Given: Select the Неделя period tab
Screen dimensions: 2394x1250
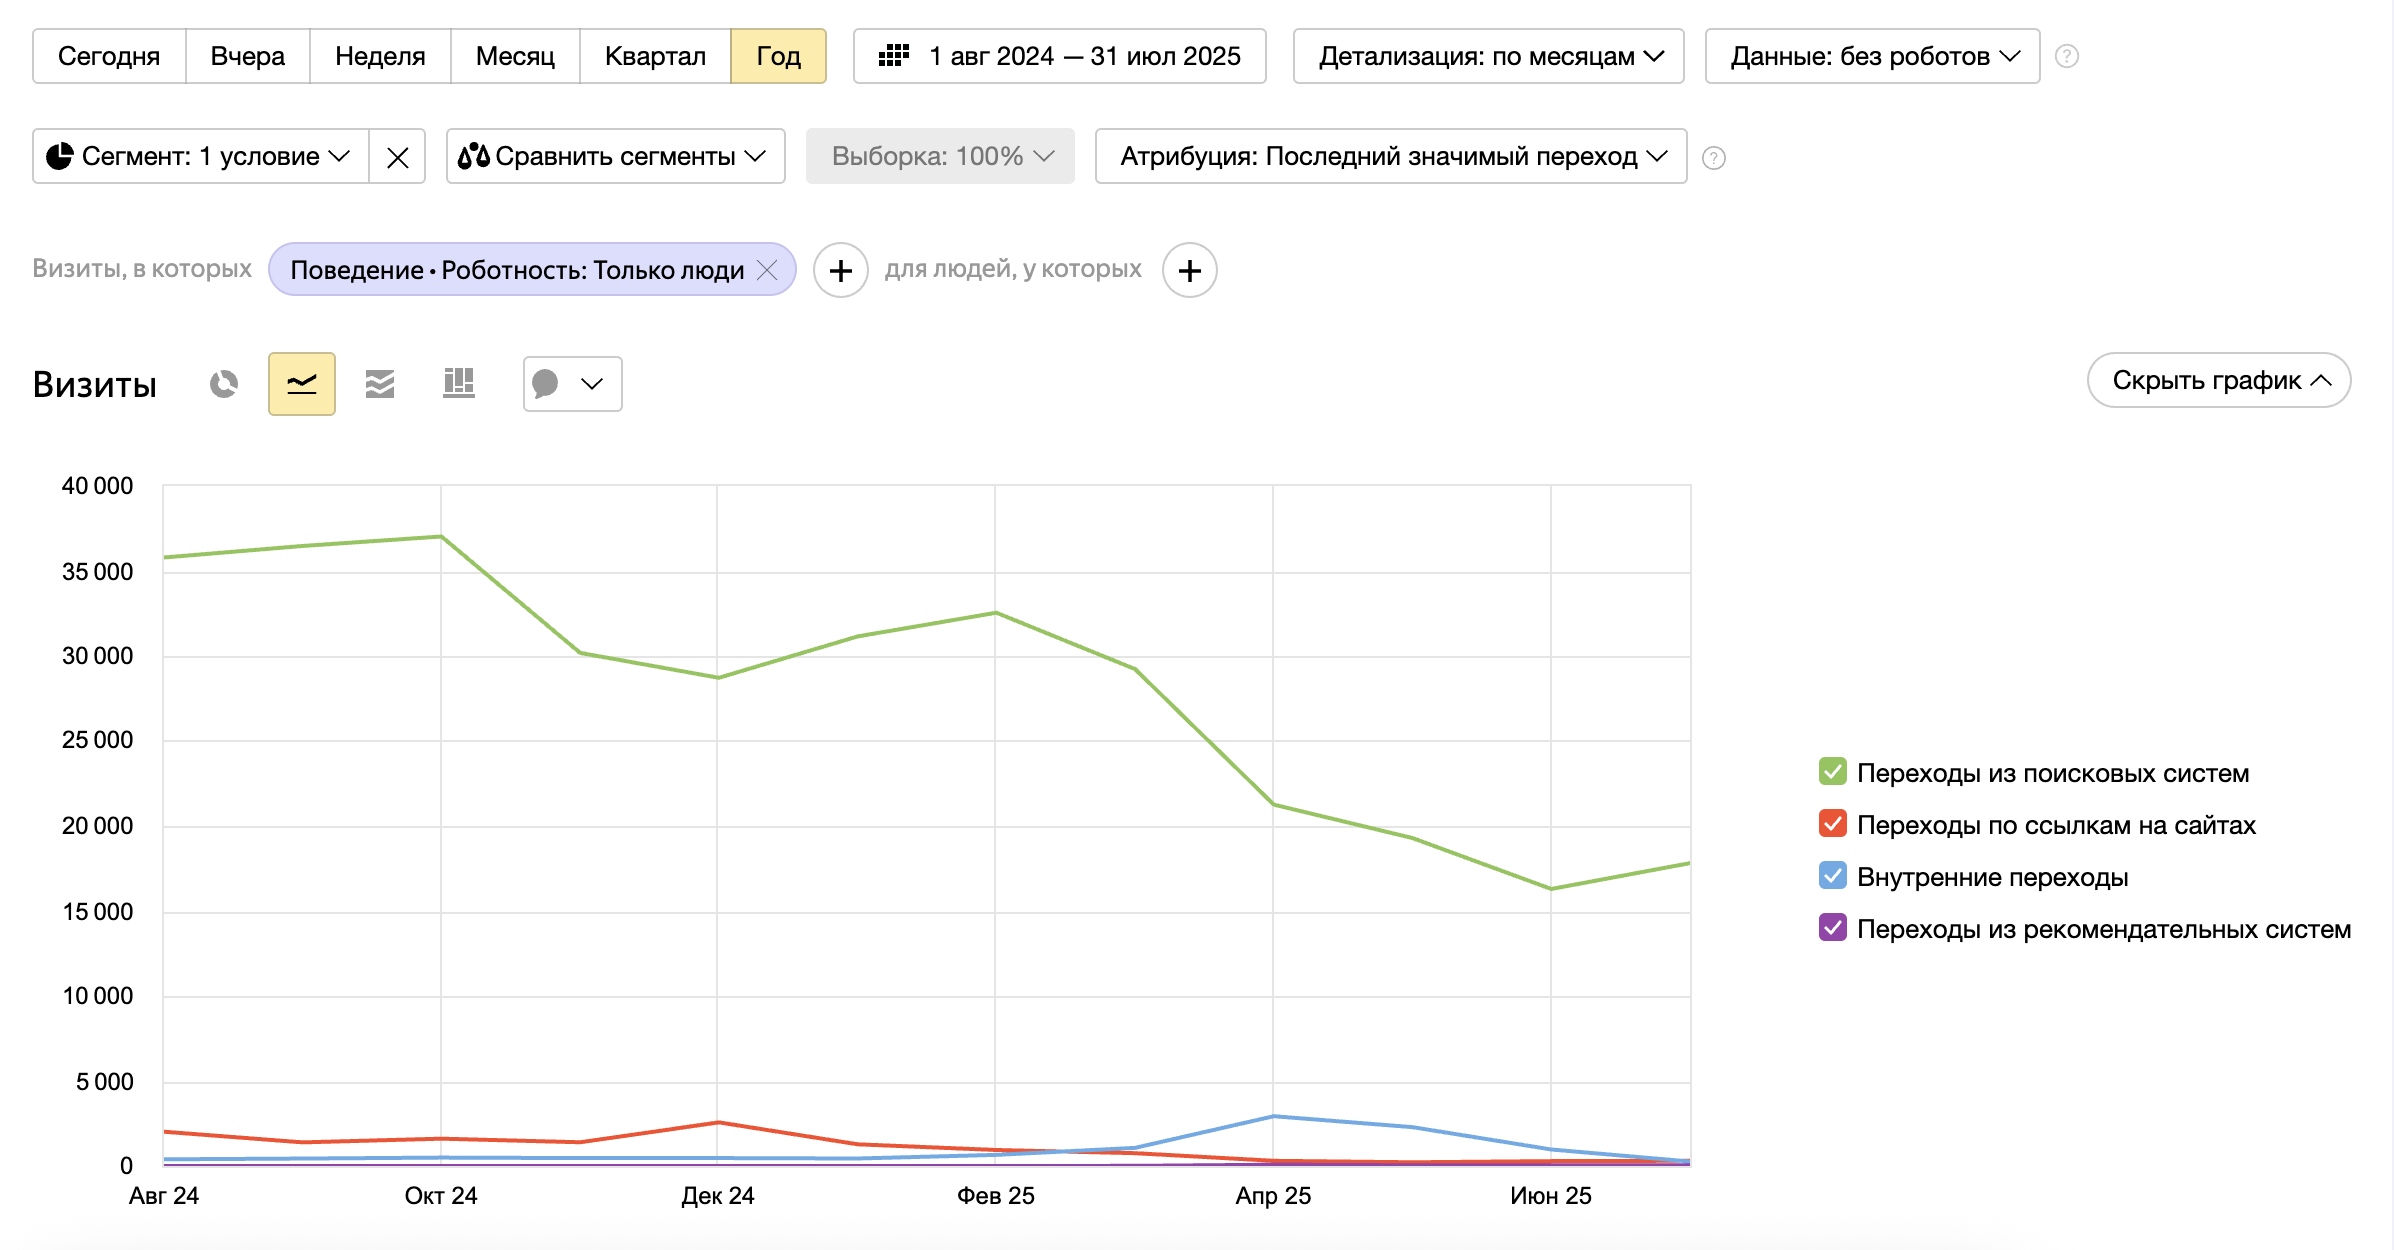Looking at the screenshot, I should tap(380, 56).
